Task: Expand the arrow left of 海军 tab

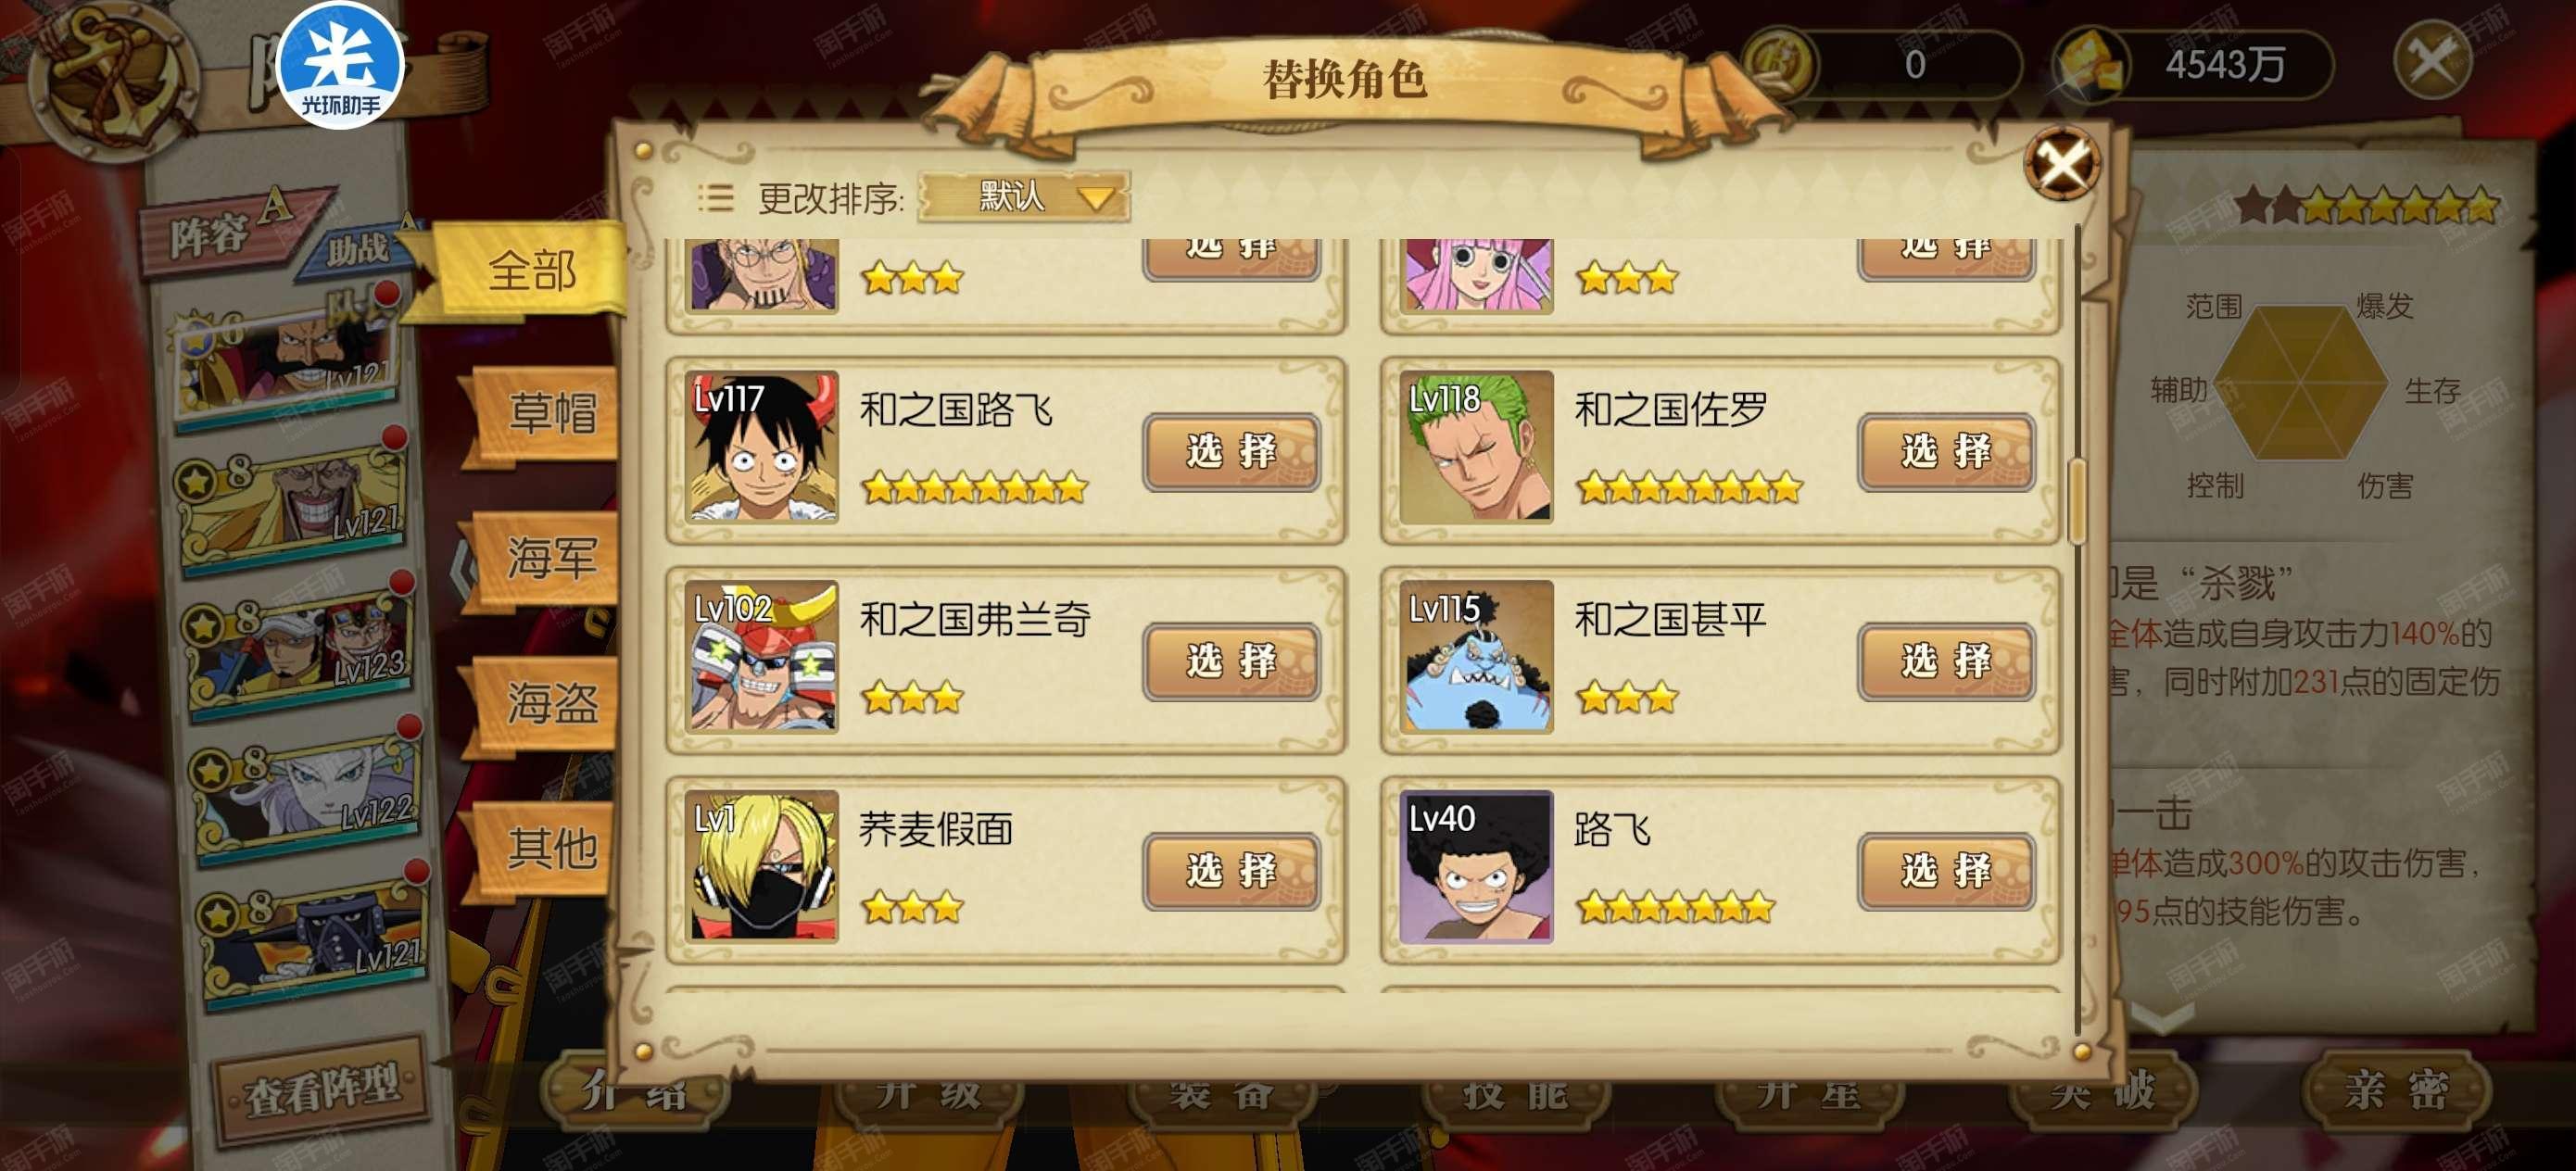Action: point(462,567)
